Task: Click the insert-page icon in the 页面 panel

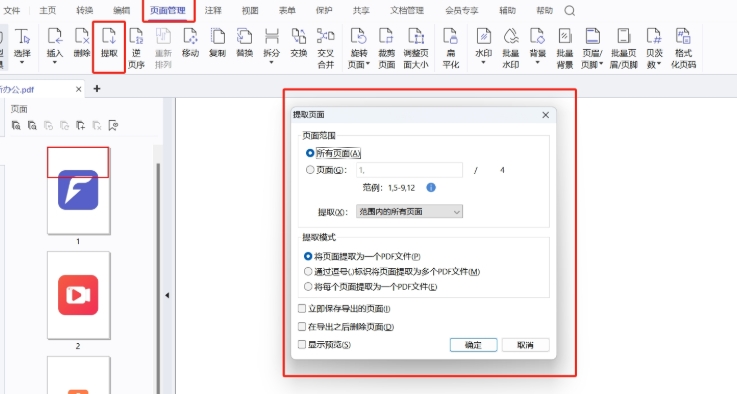Action: tap(81, 126)
